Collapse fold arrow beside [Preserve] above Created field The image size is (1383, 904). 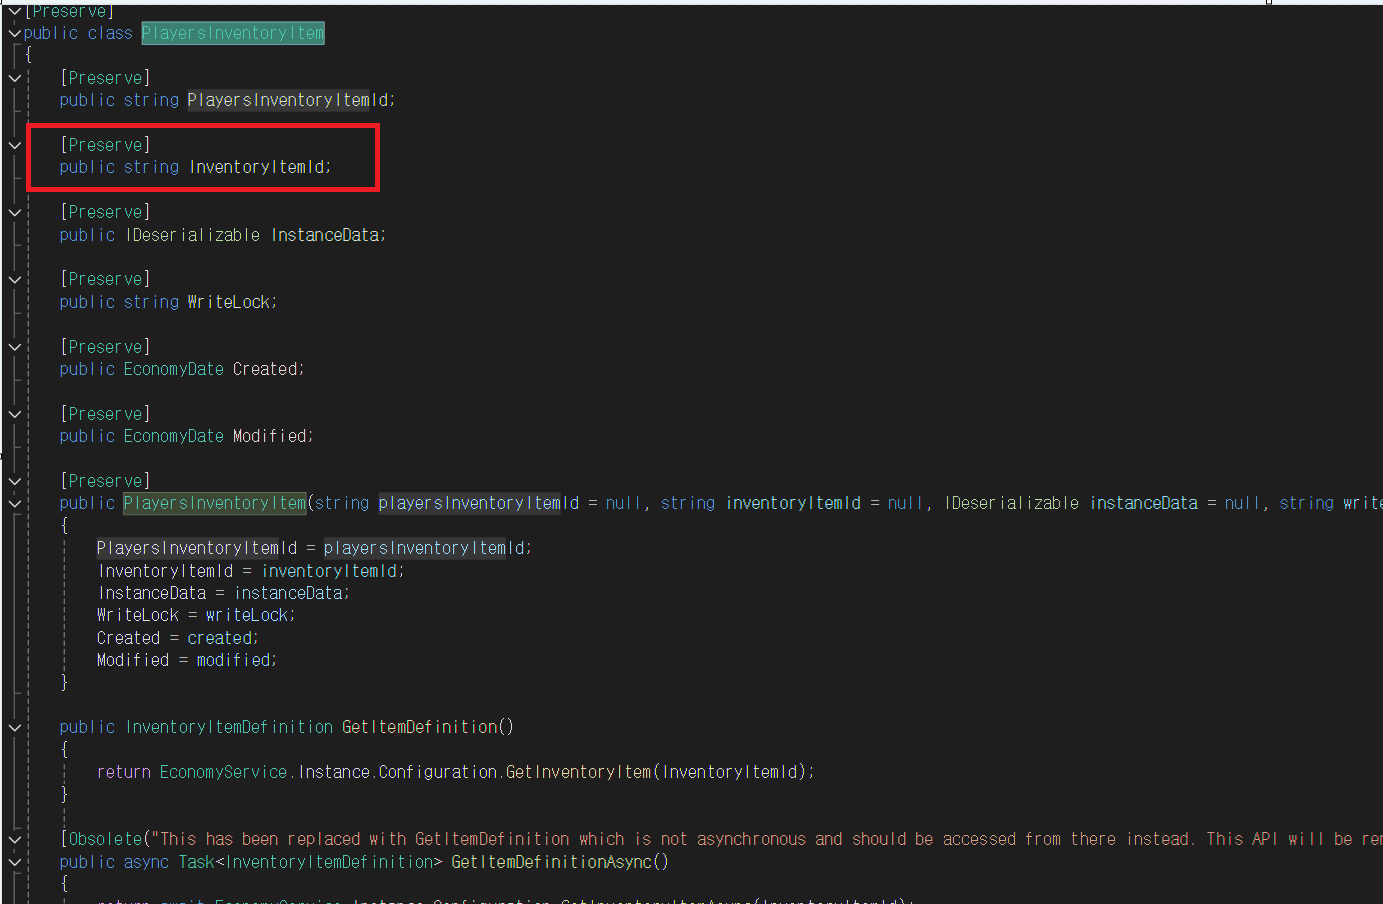15,347
